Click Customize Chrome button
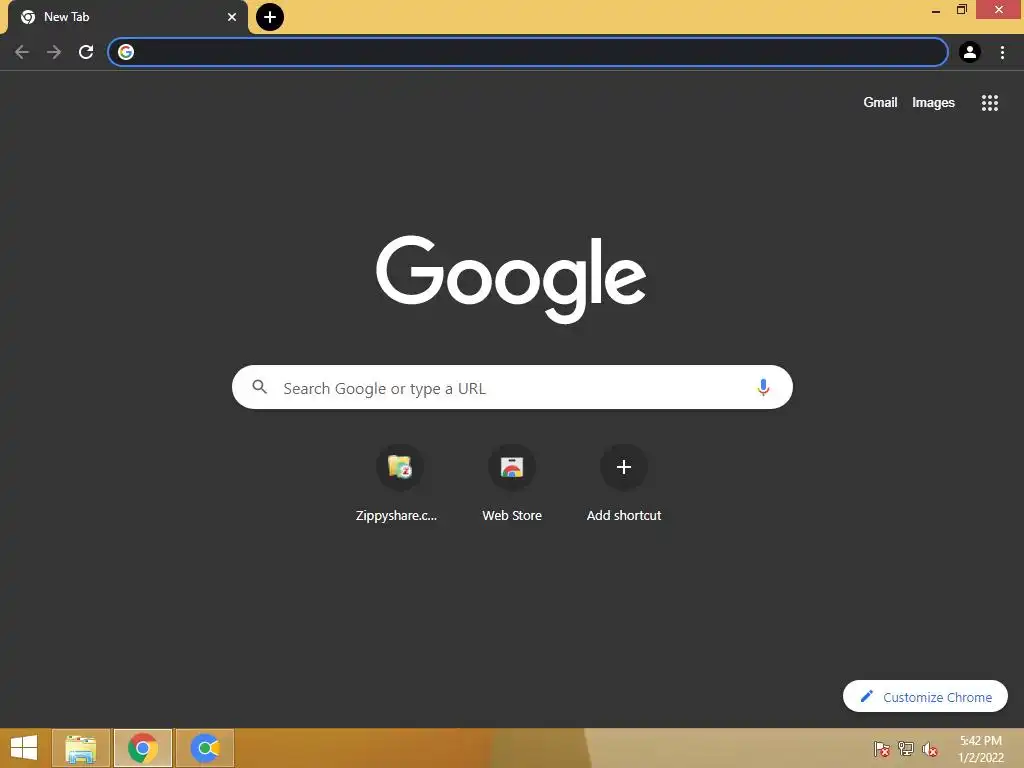The image size is (1024, 768). click(x=925, y=697)
